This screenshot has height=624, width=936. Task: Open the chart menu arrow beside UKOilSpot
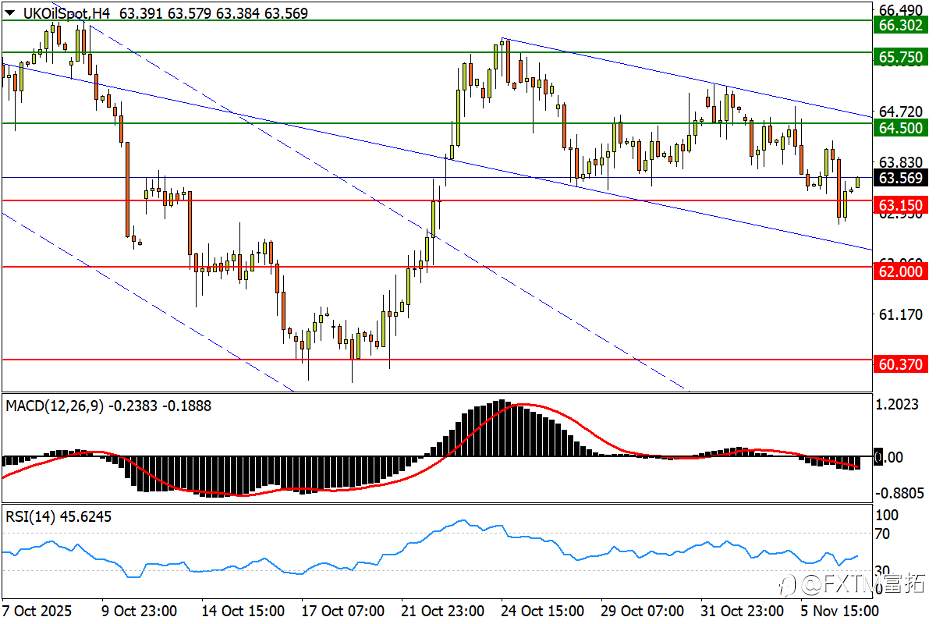pos(10,13)
